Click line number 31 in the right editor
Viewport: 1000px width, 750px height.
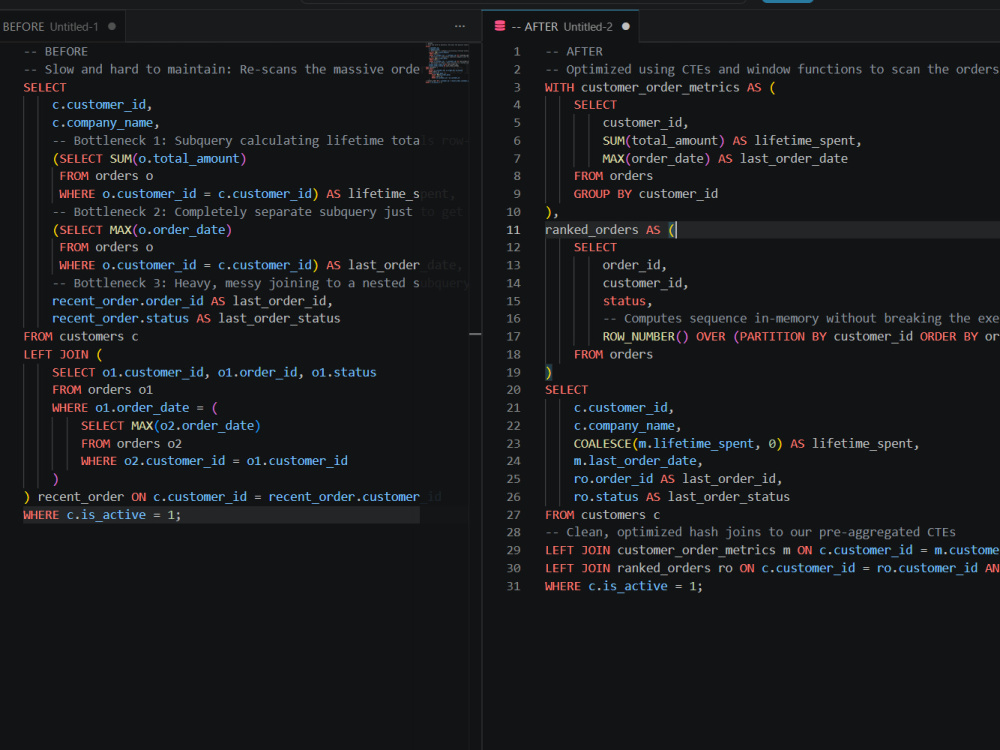tap(513, 586)
